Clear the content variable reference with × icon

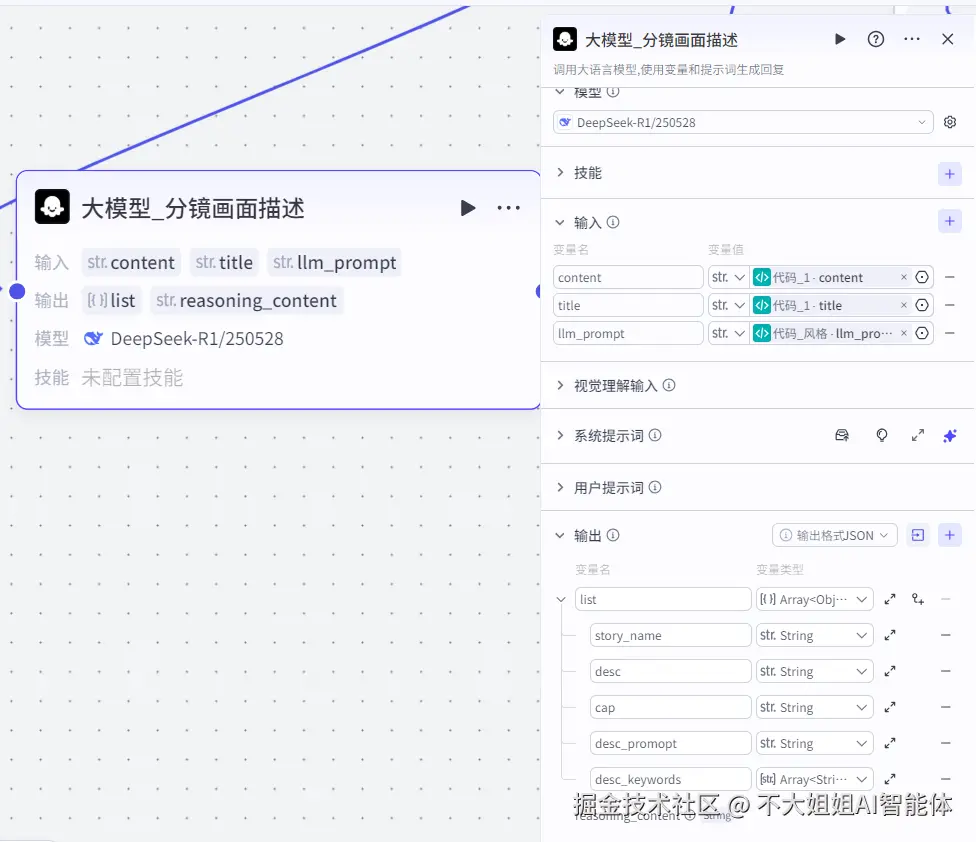point(904,277)
